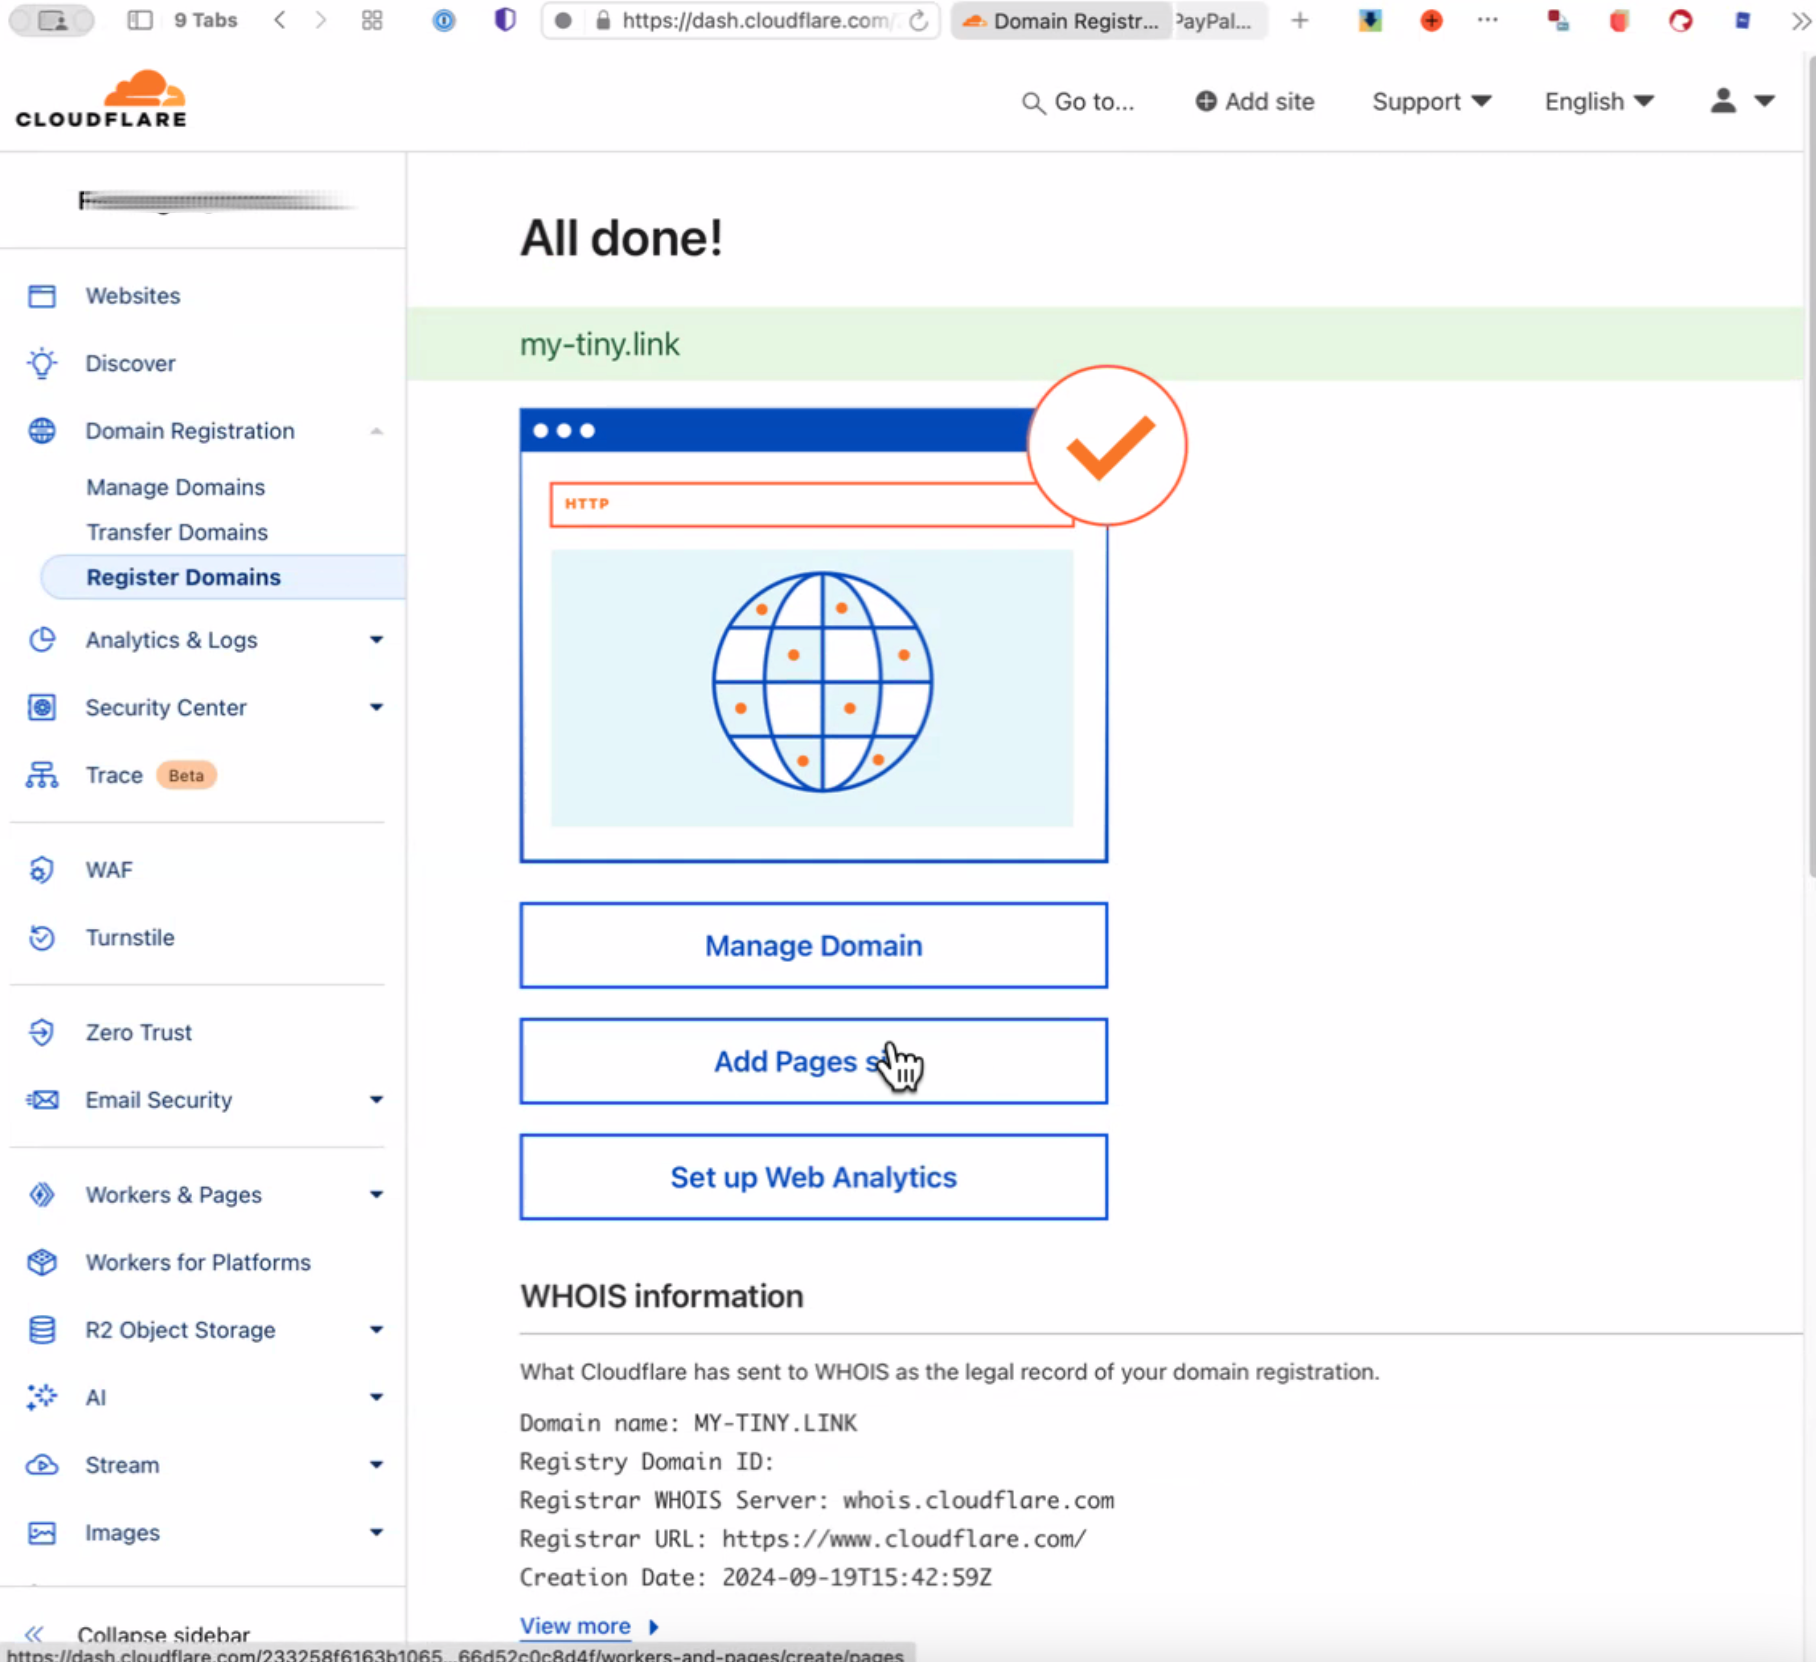The height and width of the screenshot is (1662, 1816).
Task: Click the WAF shield icon
Action: pos(42,870)
